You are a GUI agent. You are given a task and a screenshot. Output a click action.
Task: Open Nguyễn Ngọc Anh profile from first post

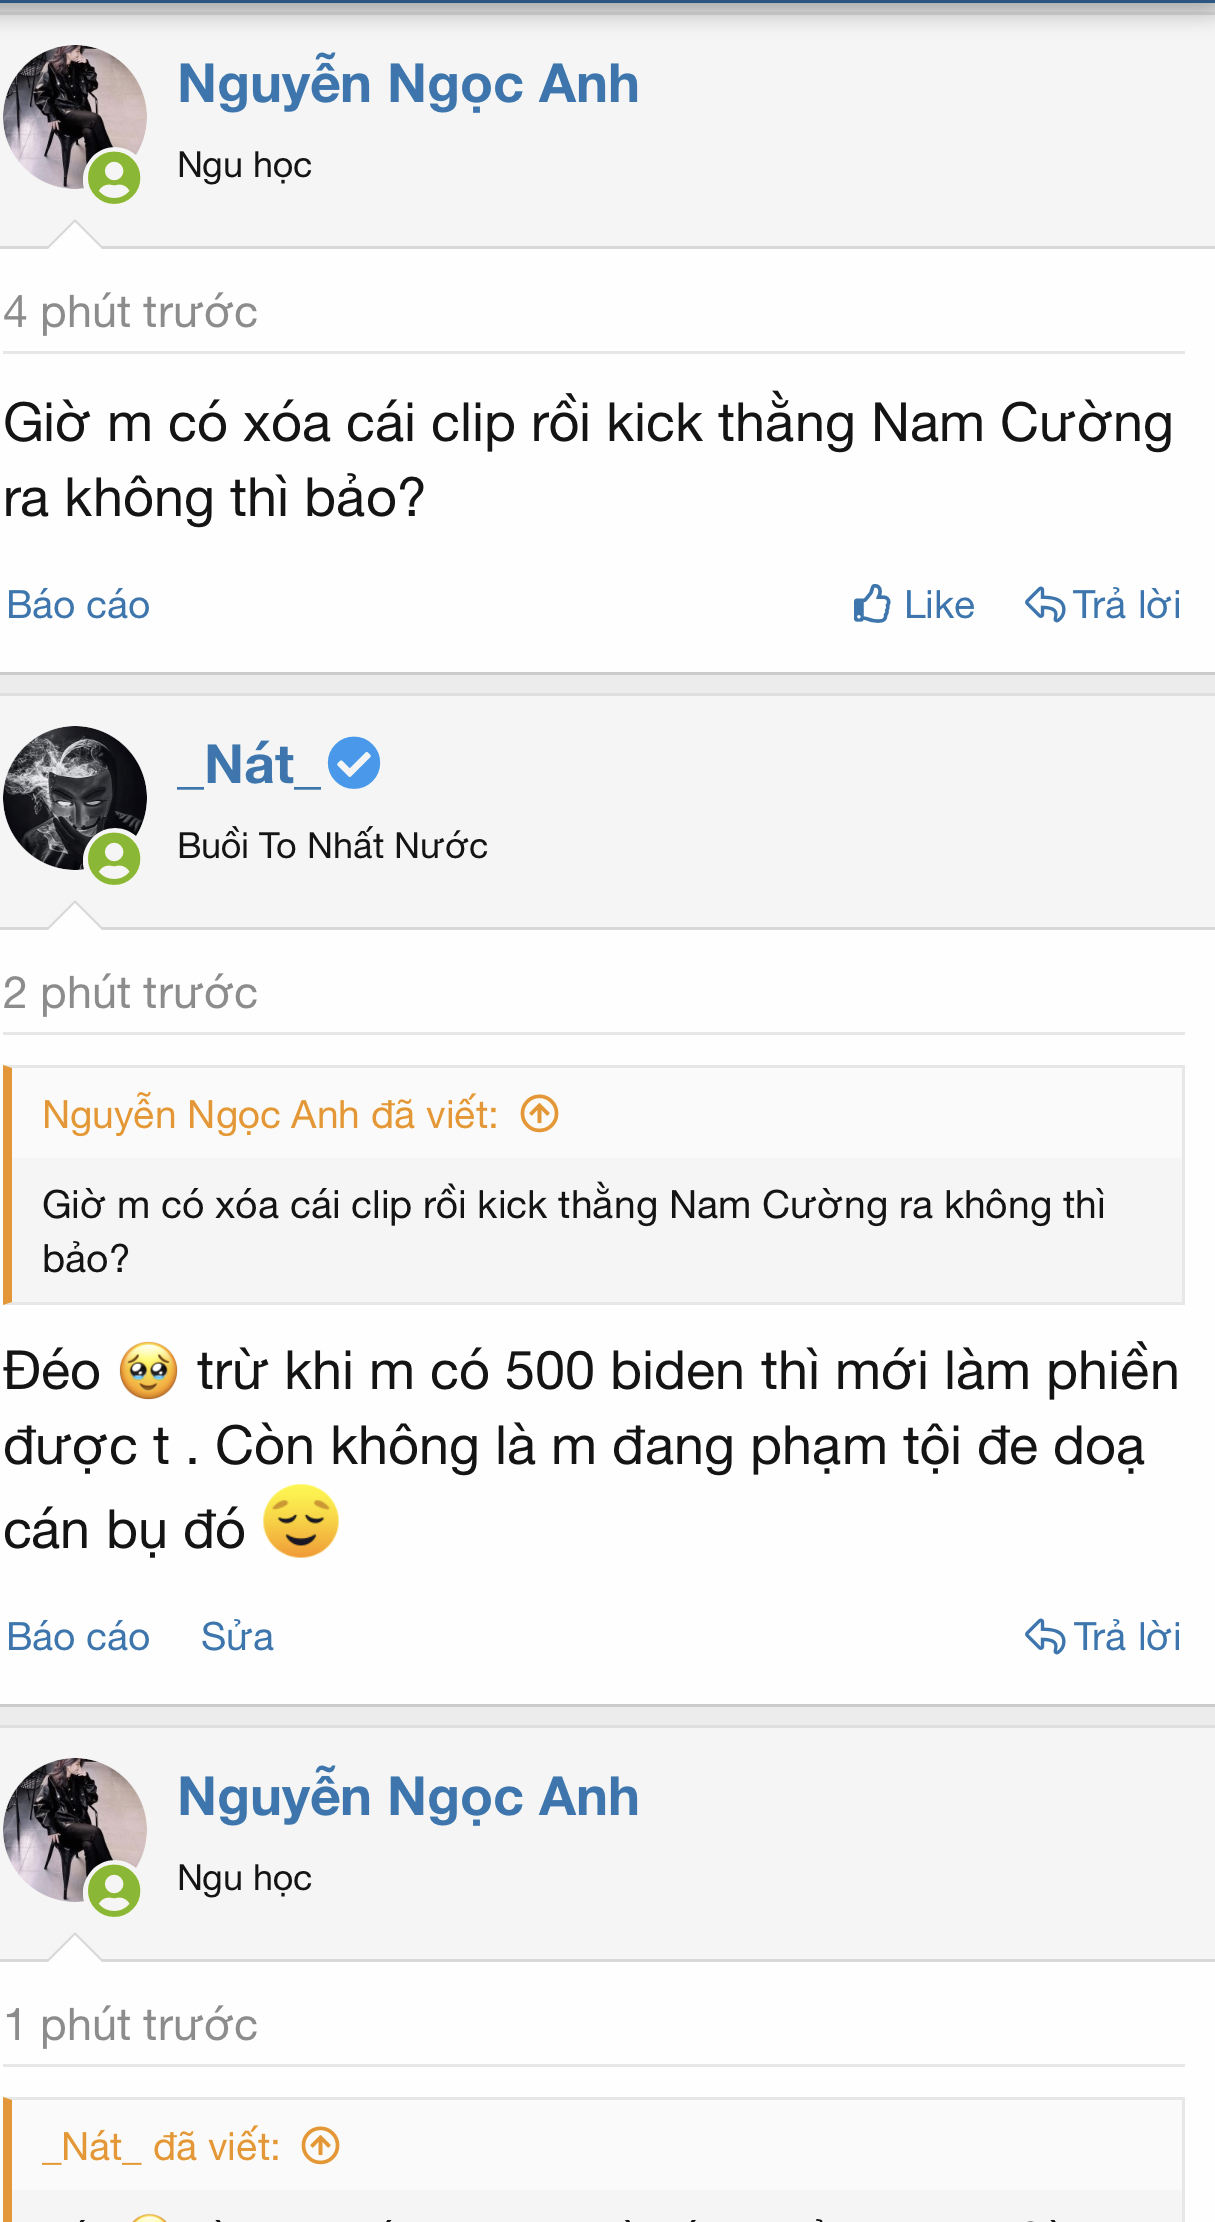click(408, 83)
